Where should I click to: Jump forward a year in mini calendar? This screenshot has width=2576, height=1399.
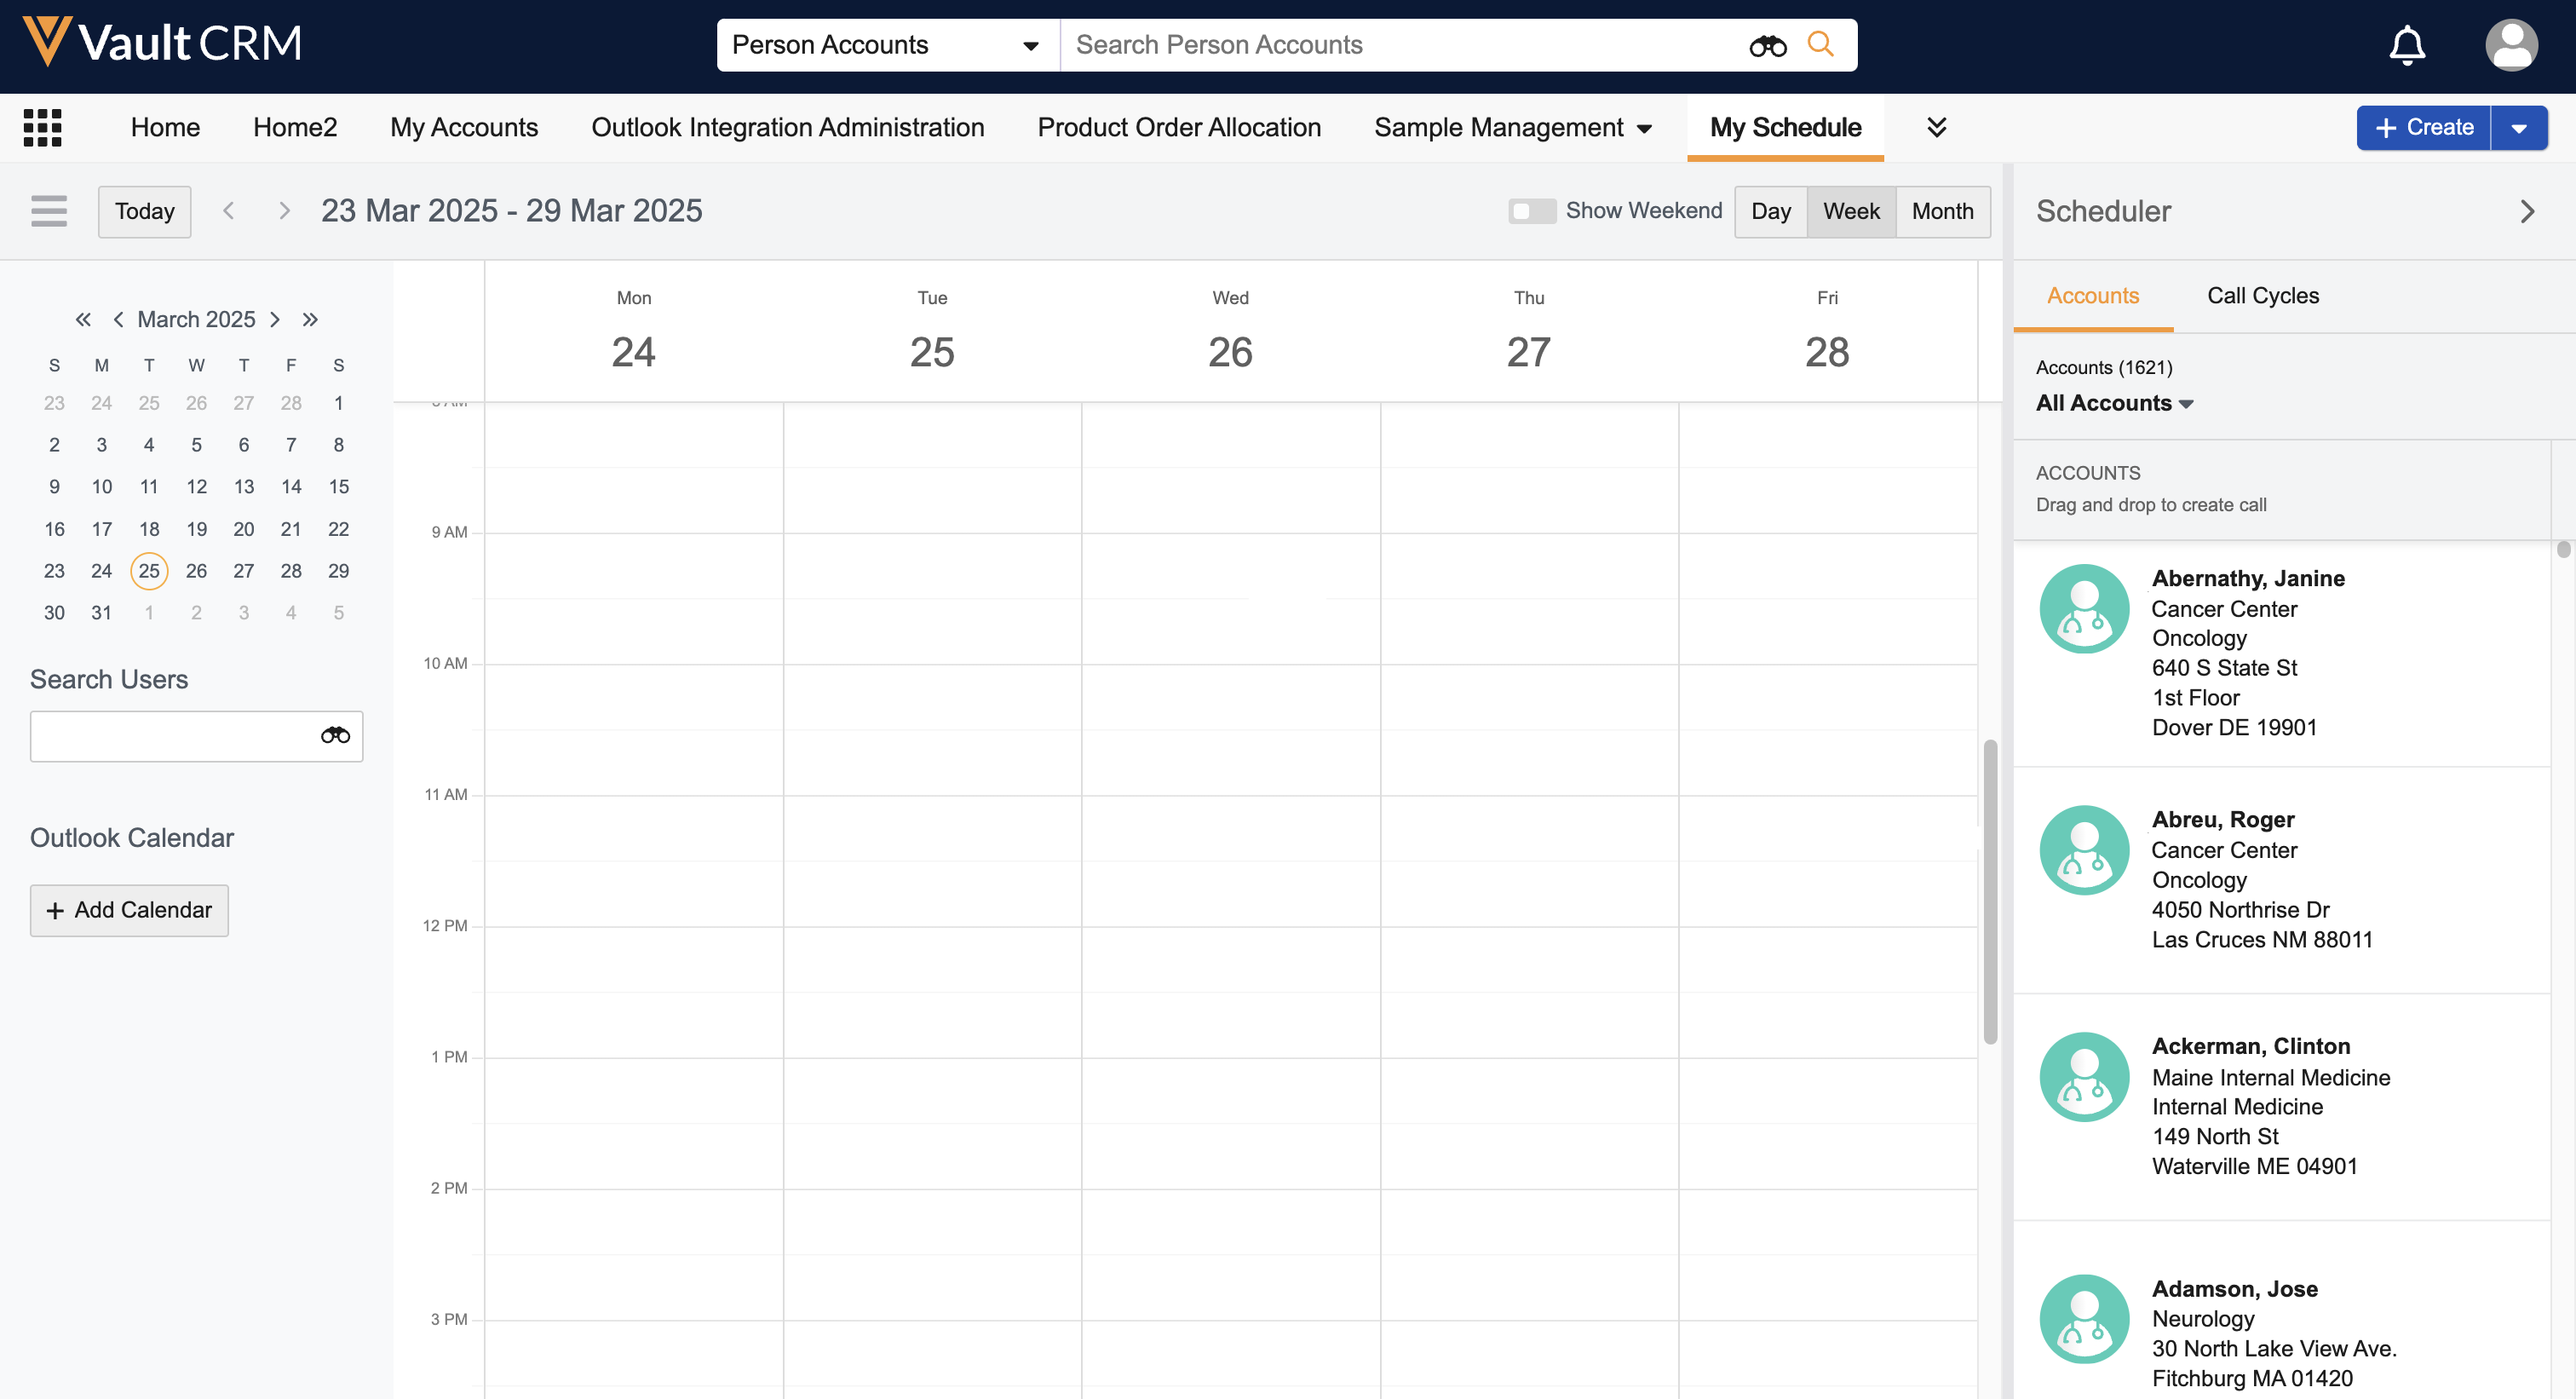pos(310,320)
